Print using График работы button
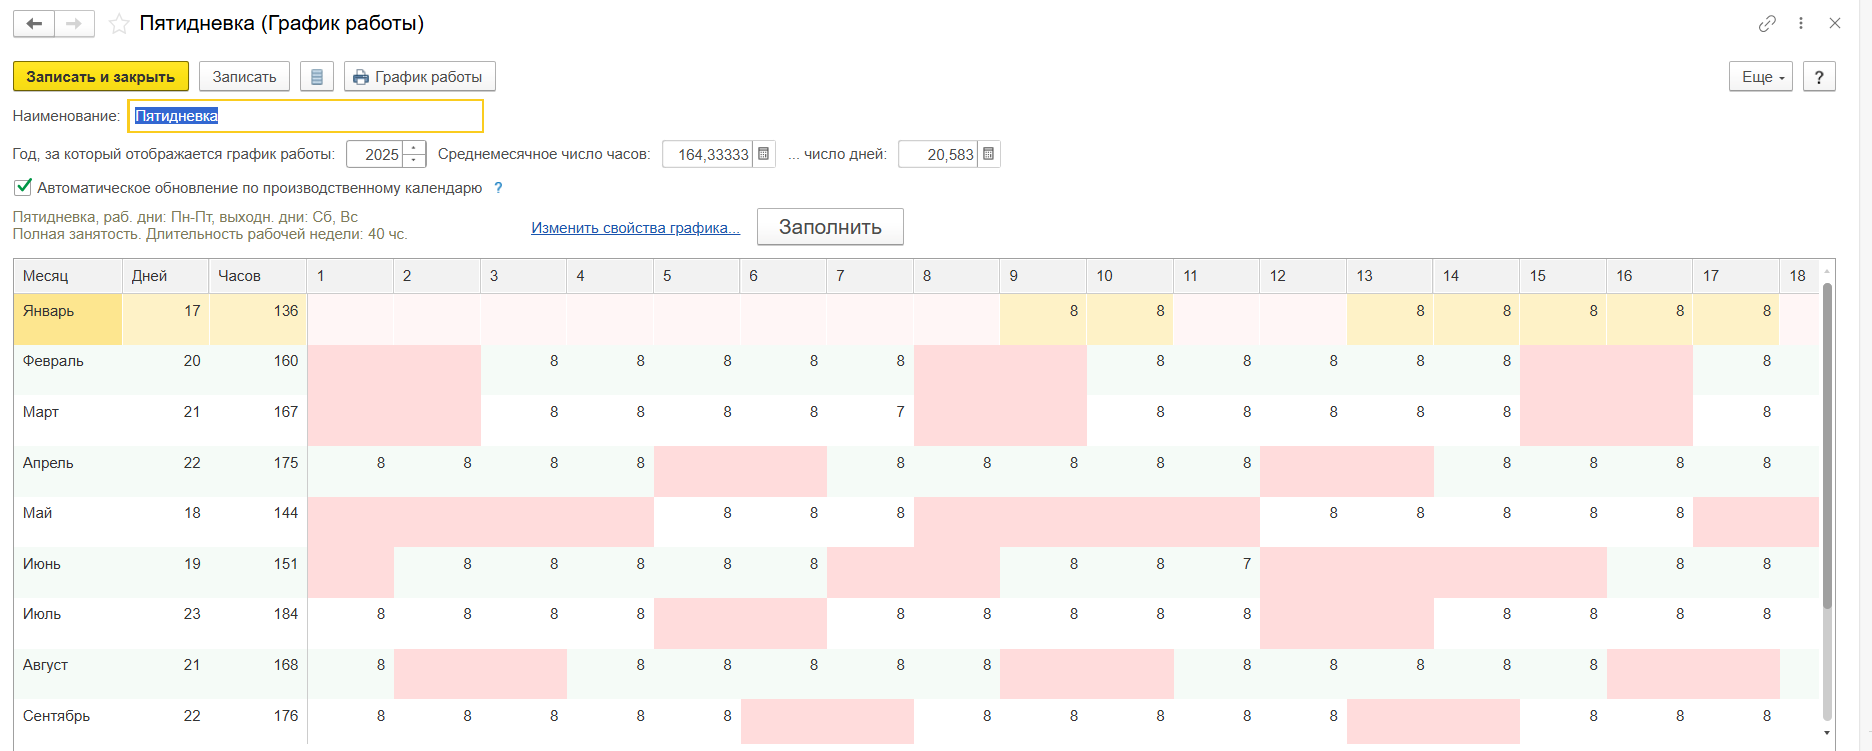Image resolution: width=1872 pixels, height=751 pixels. point(419,77)
